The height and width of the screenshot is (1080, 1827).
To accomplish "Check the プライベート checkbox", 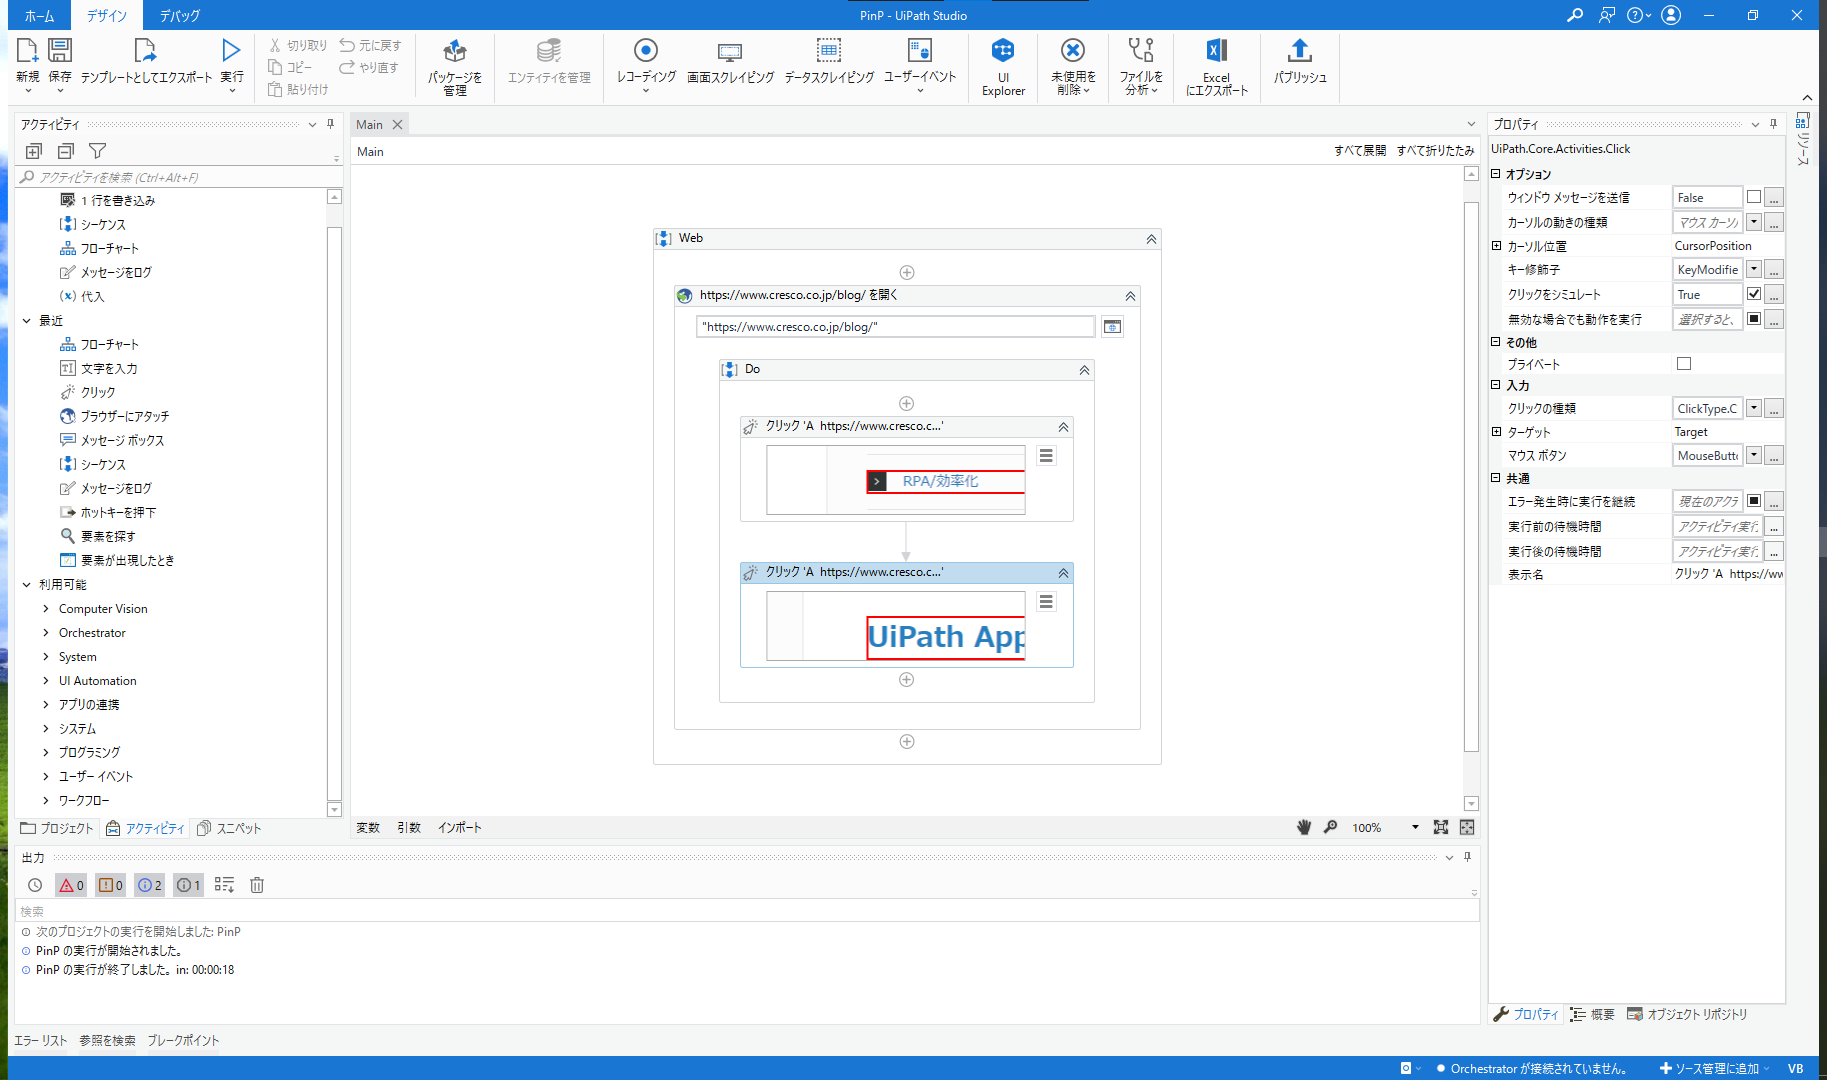I will click(1684, 364).
